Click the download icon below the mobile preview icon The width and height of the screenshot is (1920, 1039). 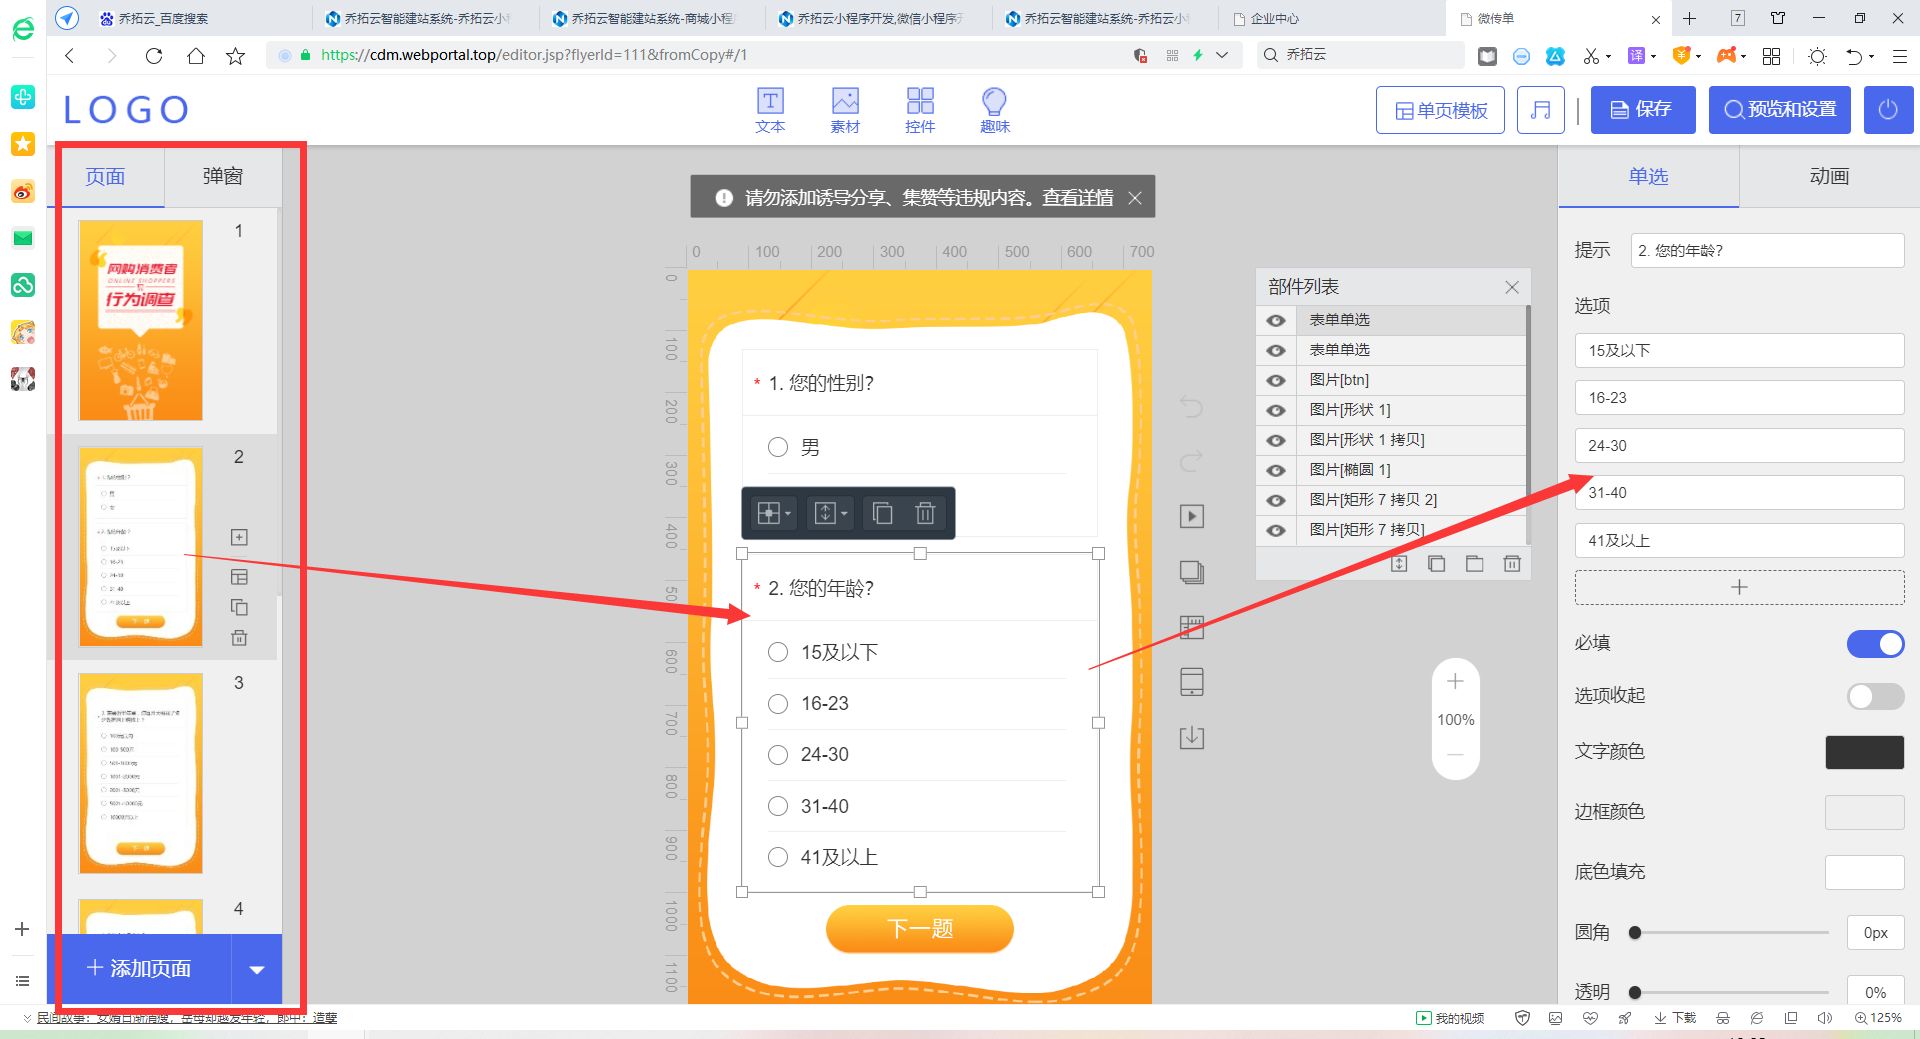(1190, 737)
